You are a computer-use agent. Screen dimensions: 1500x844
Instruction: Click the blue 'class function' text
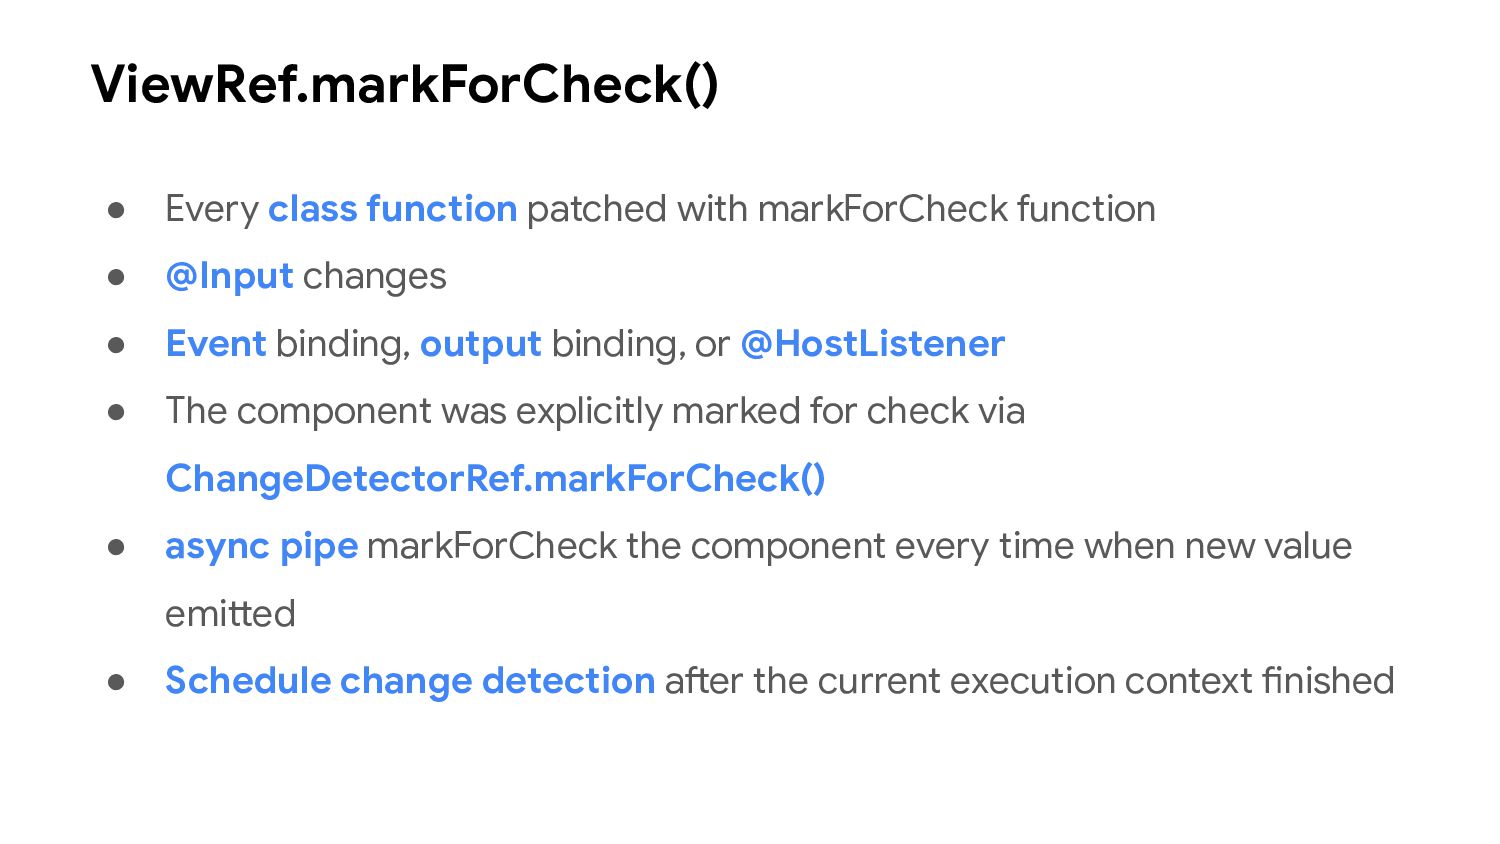[392, 209]
